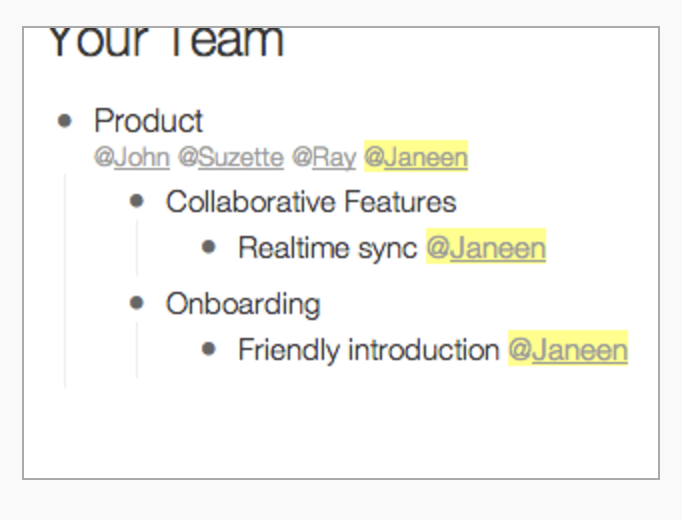Click indent line beneath Collaborative Features
This screenshot has height=520, width=682.
click(x=137, y=248)
